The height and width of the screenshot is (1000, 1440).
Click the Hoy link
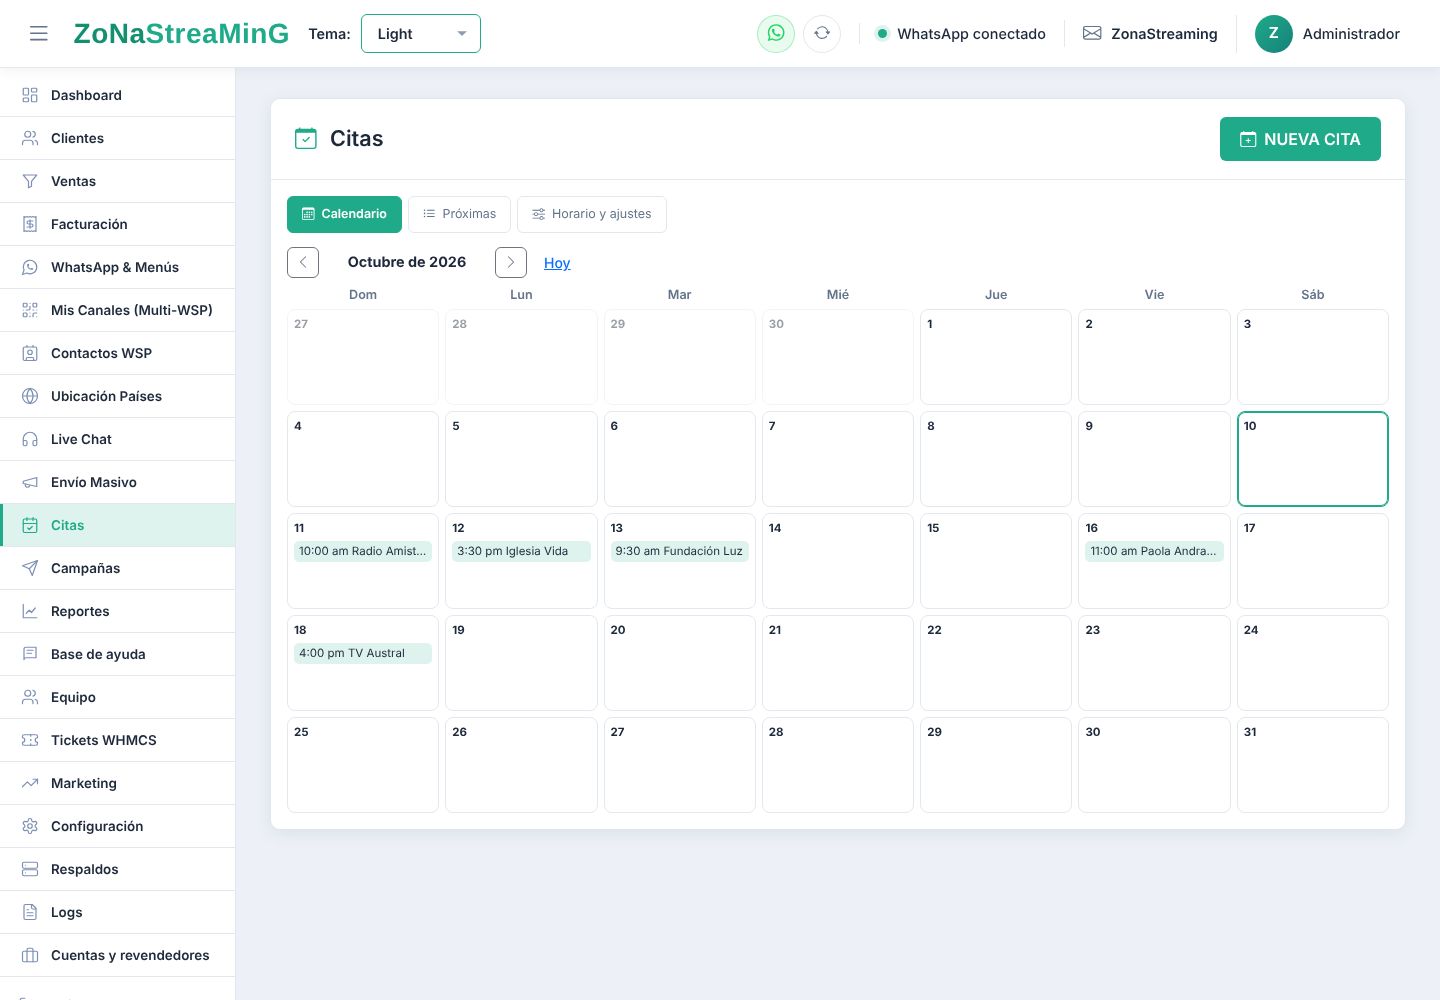[x=557, y=263]
